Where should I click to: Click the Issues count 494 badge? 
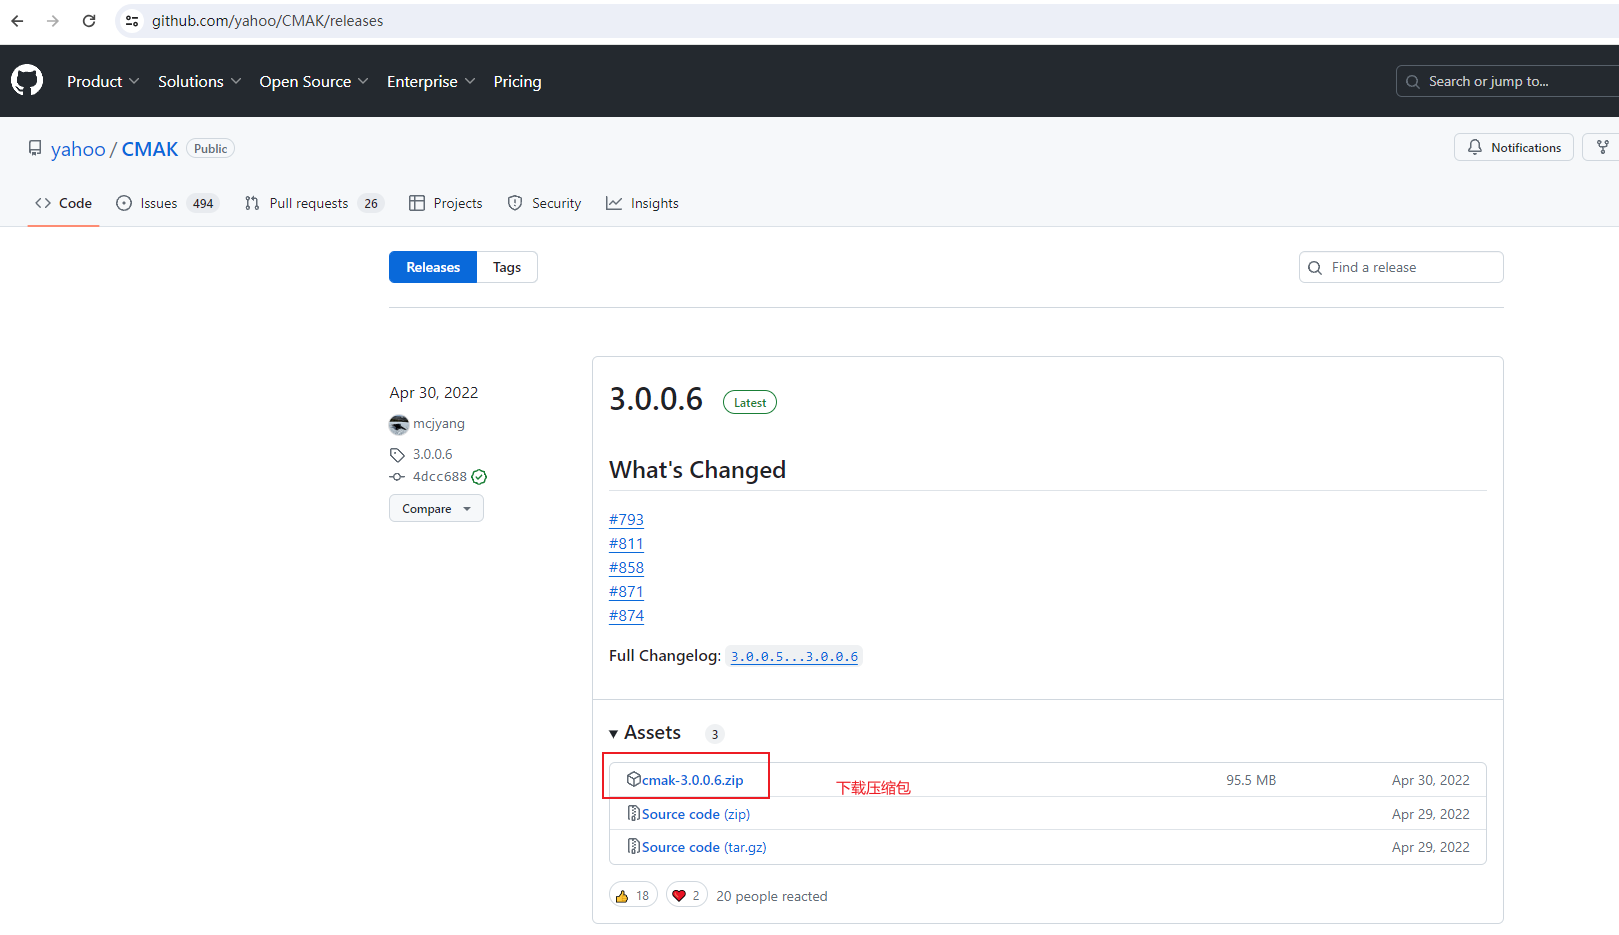[203, 204]
